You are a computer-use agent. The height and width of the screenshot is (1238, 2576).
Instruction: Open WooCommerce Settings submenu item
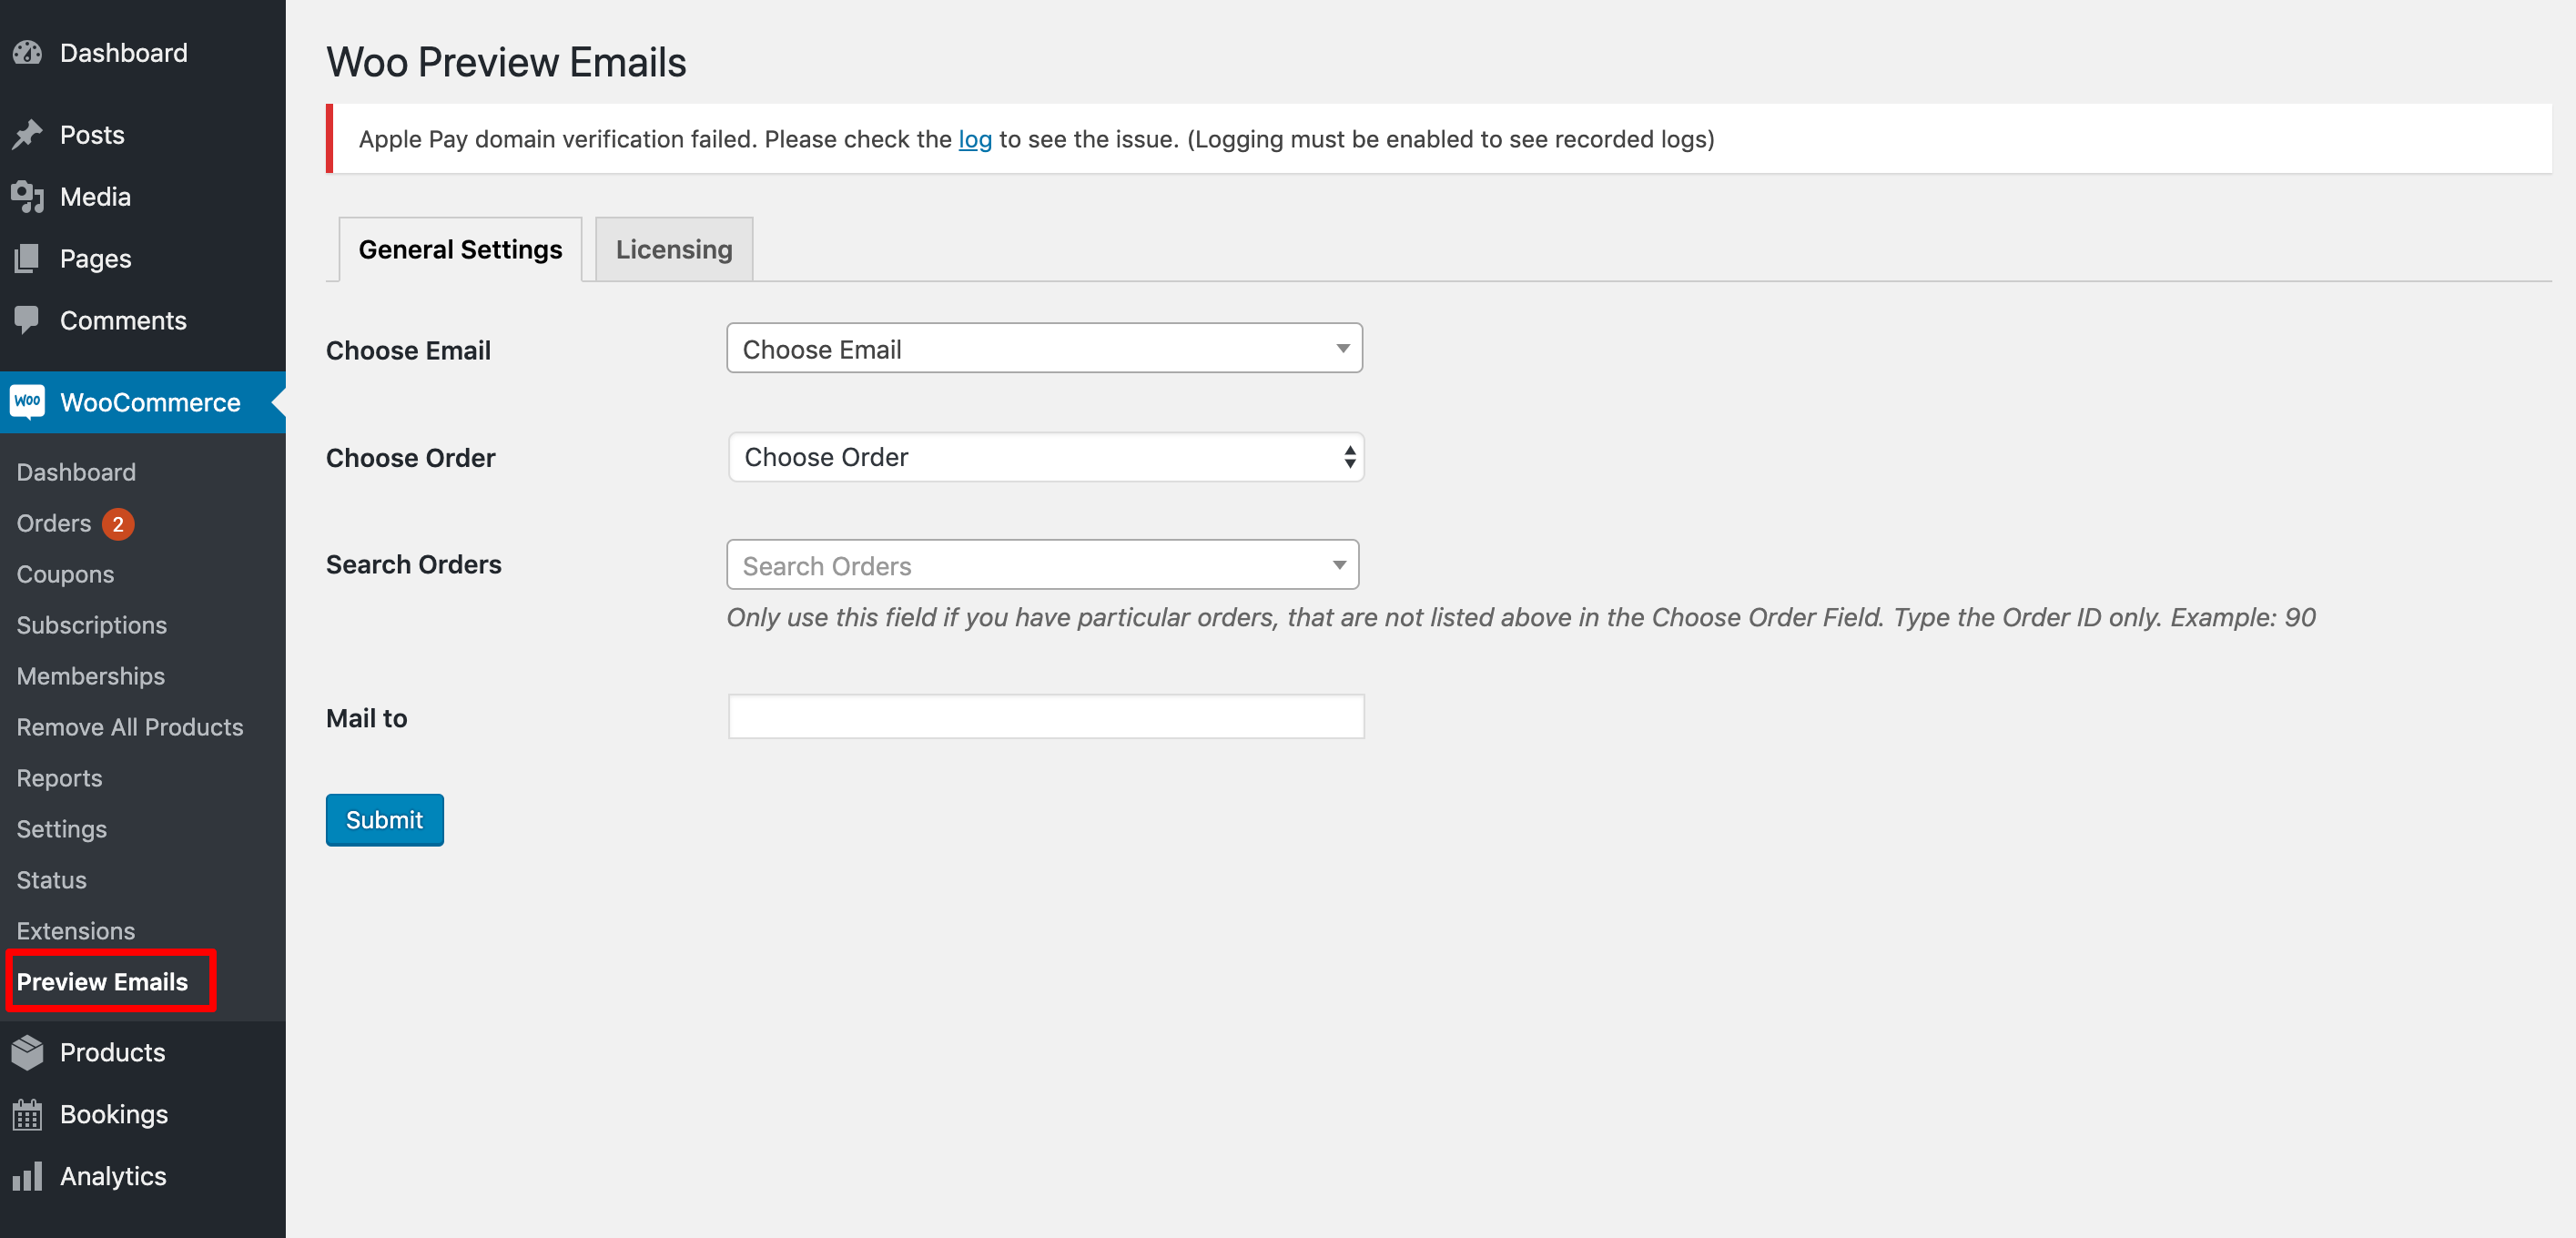coord(61,829)
